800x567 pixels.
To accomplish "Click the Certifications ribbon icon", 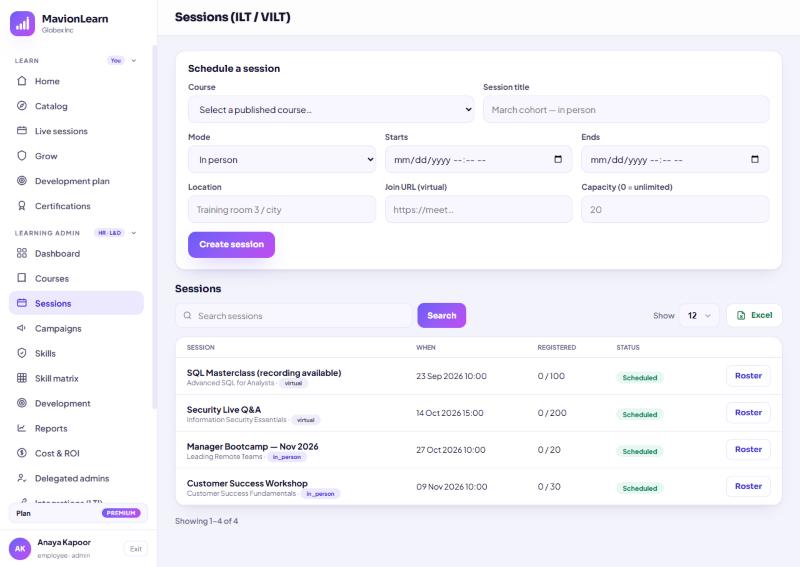I will 22,206.
